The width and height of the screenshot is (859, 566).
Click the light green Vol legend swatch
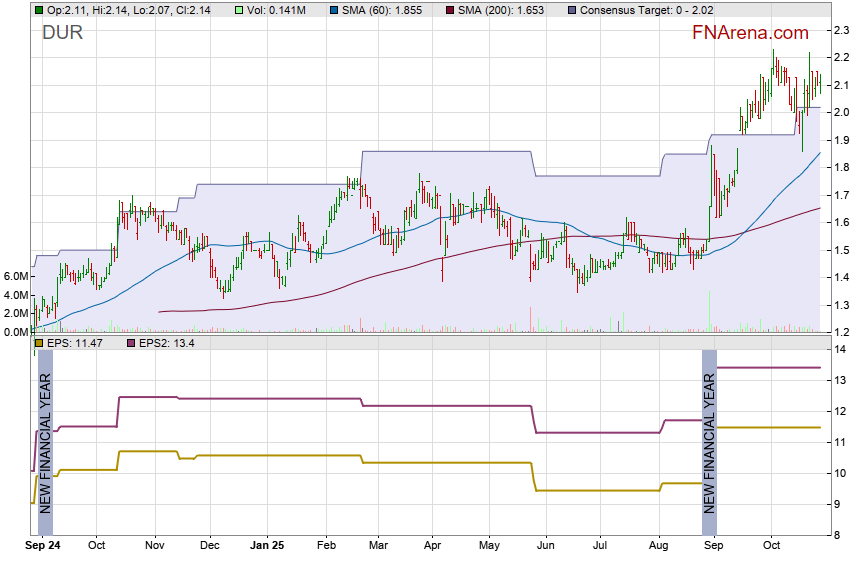coord(239,10)
